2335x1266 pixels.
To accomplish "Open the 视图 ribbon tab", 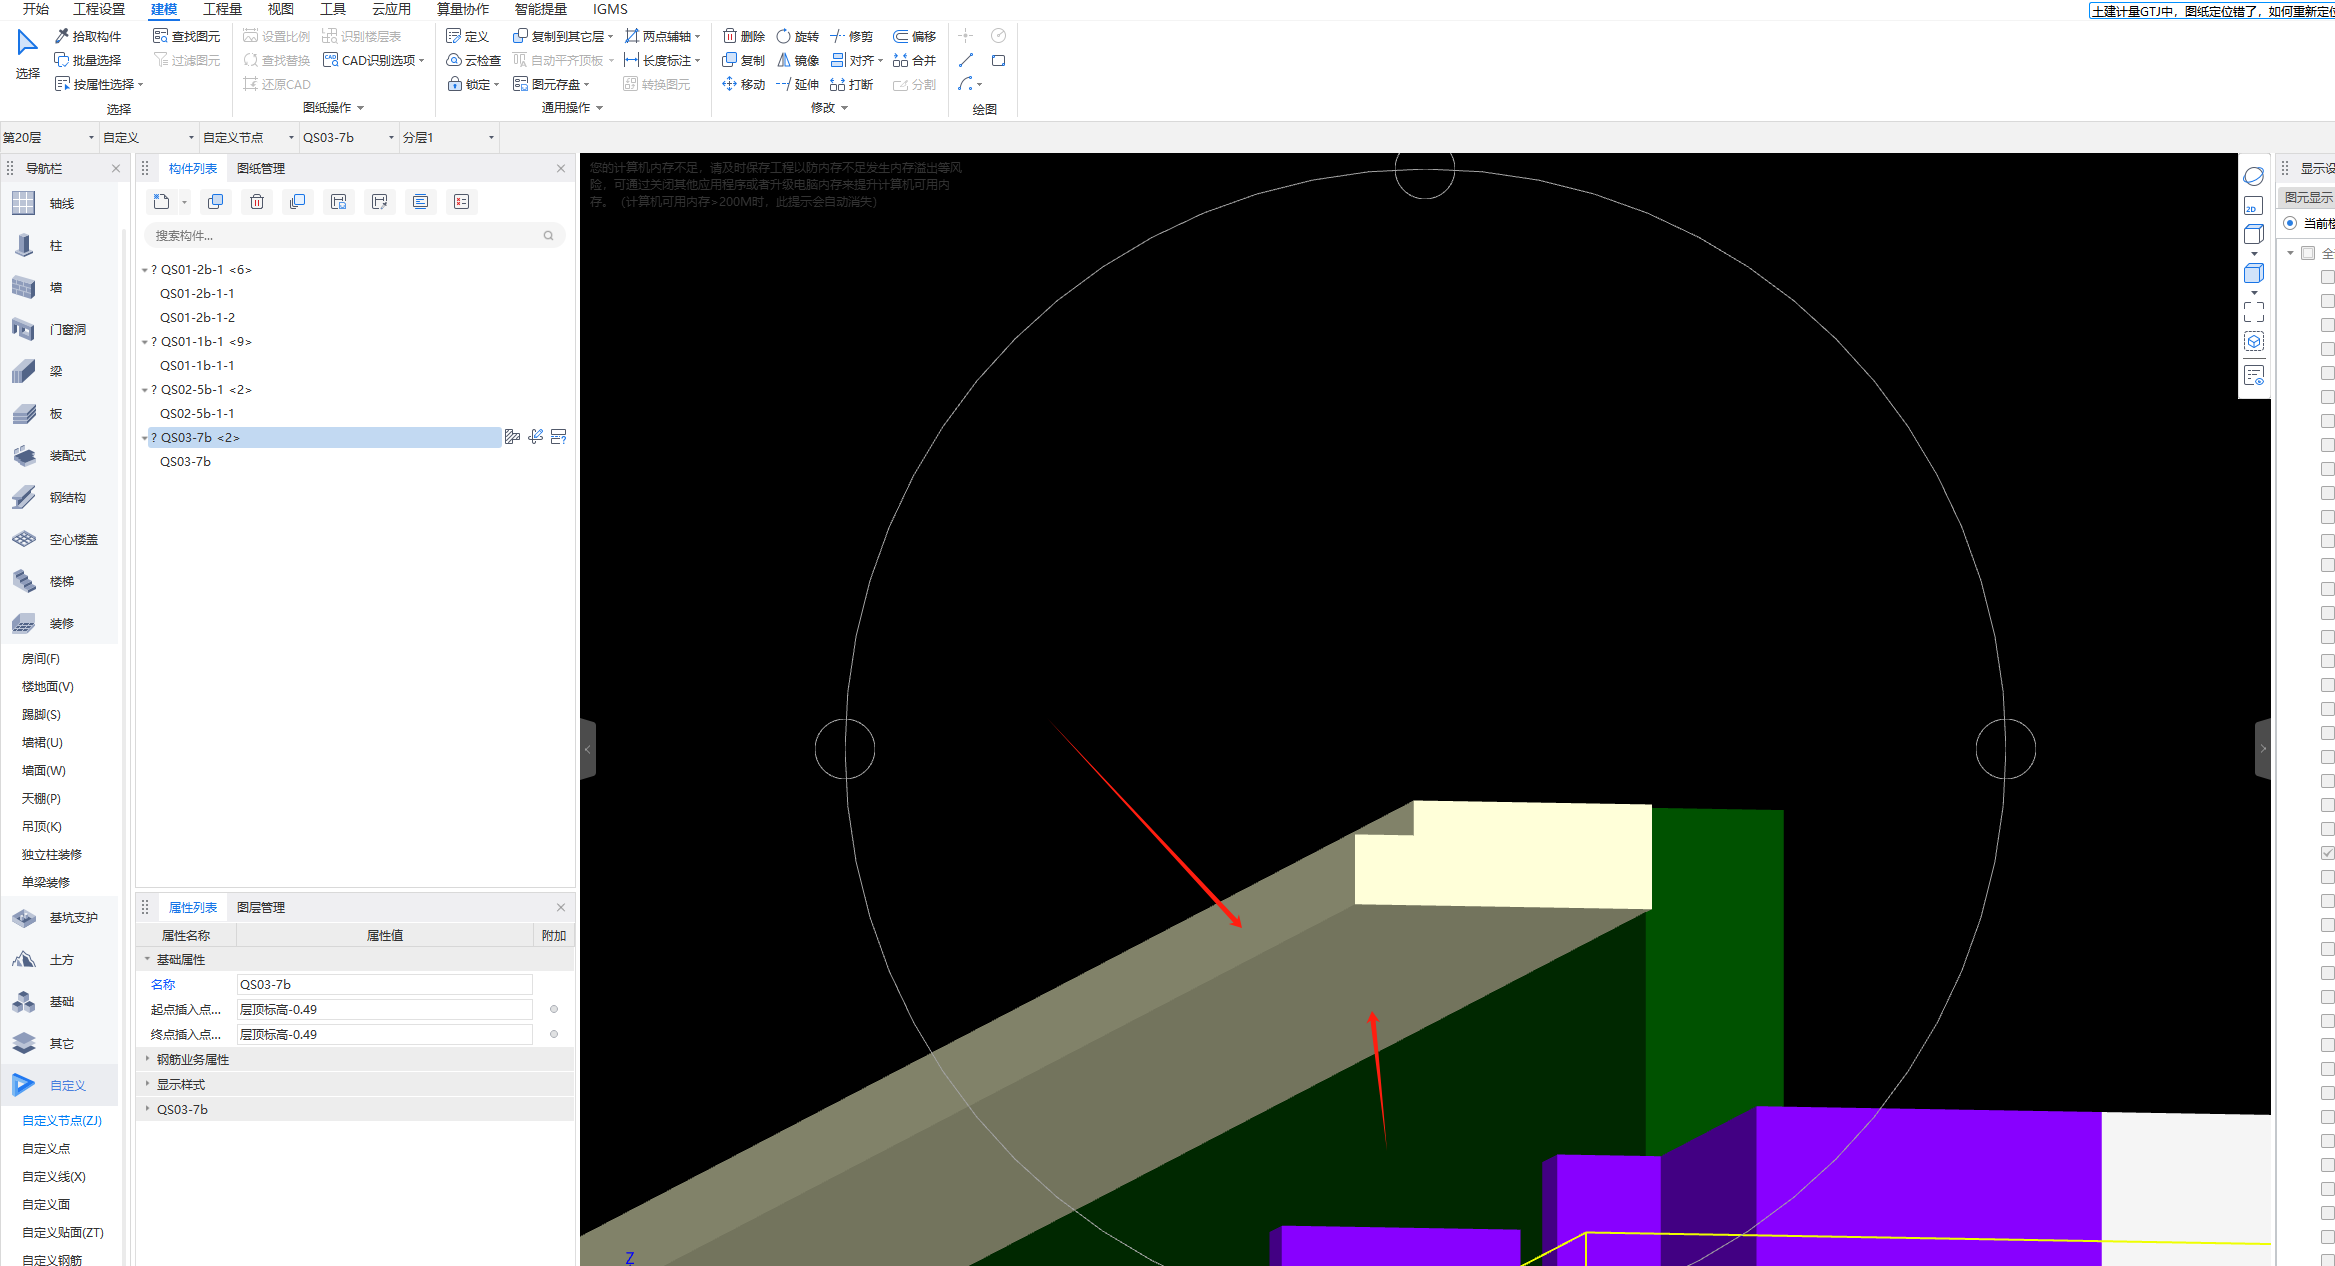I will click(281, 9).
